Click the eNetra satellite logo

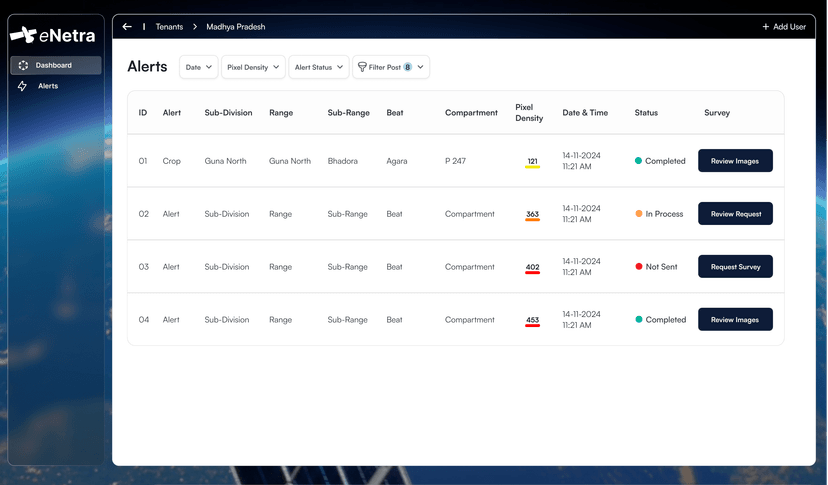point(23,35)
